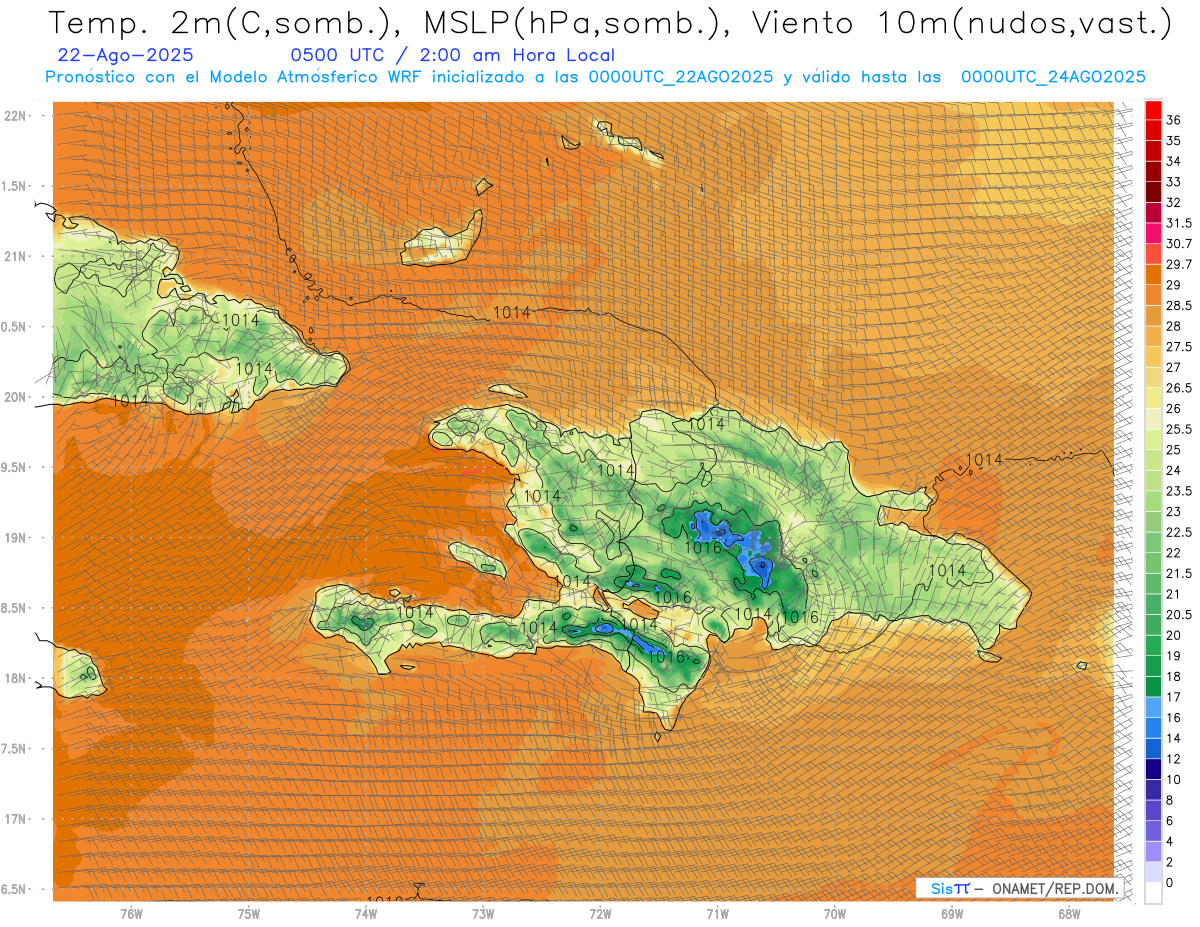
Task: Click temperature legend value '25.5'
Action: coord(1179,429)
